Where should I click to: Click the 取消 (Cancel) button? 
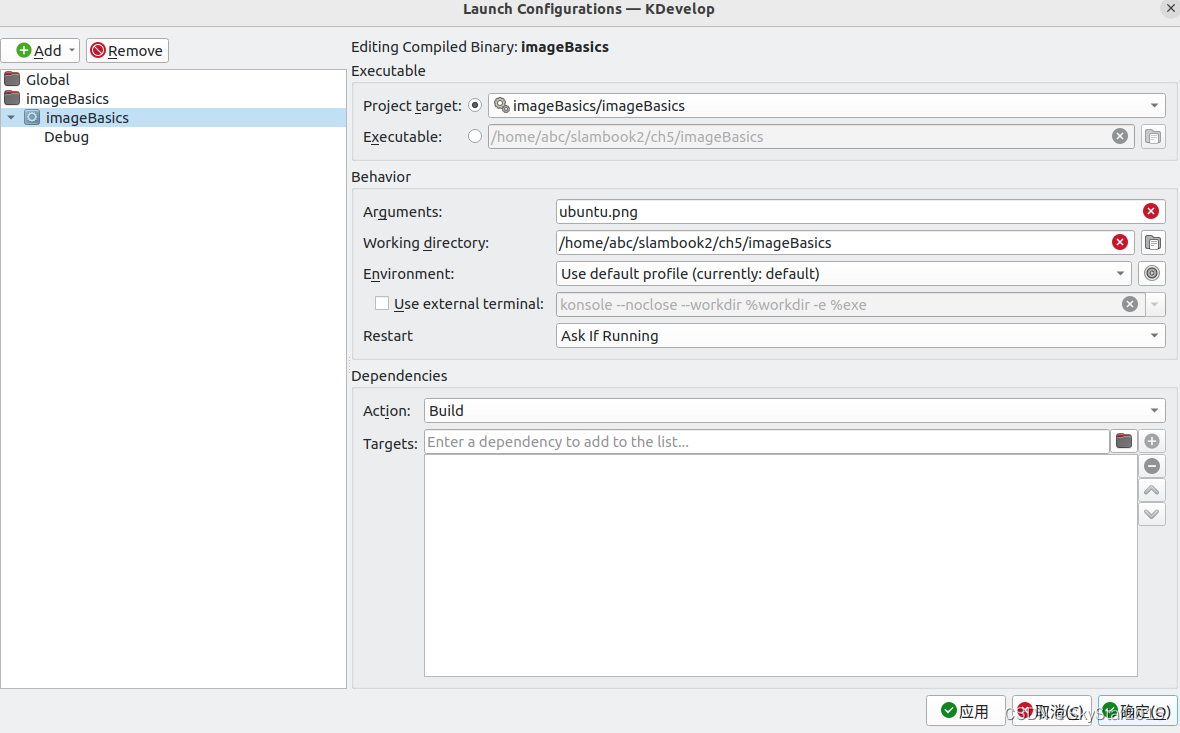[1051, 711]
